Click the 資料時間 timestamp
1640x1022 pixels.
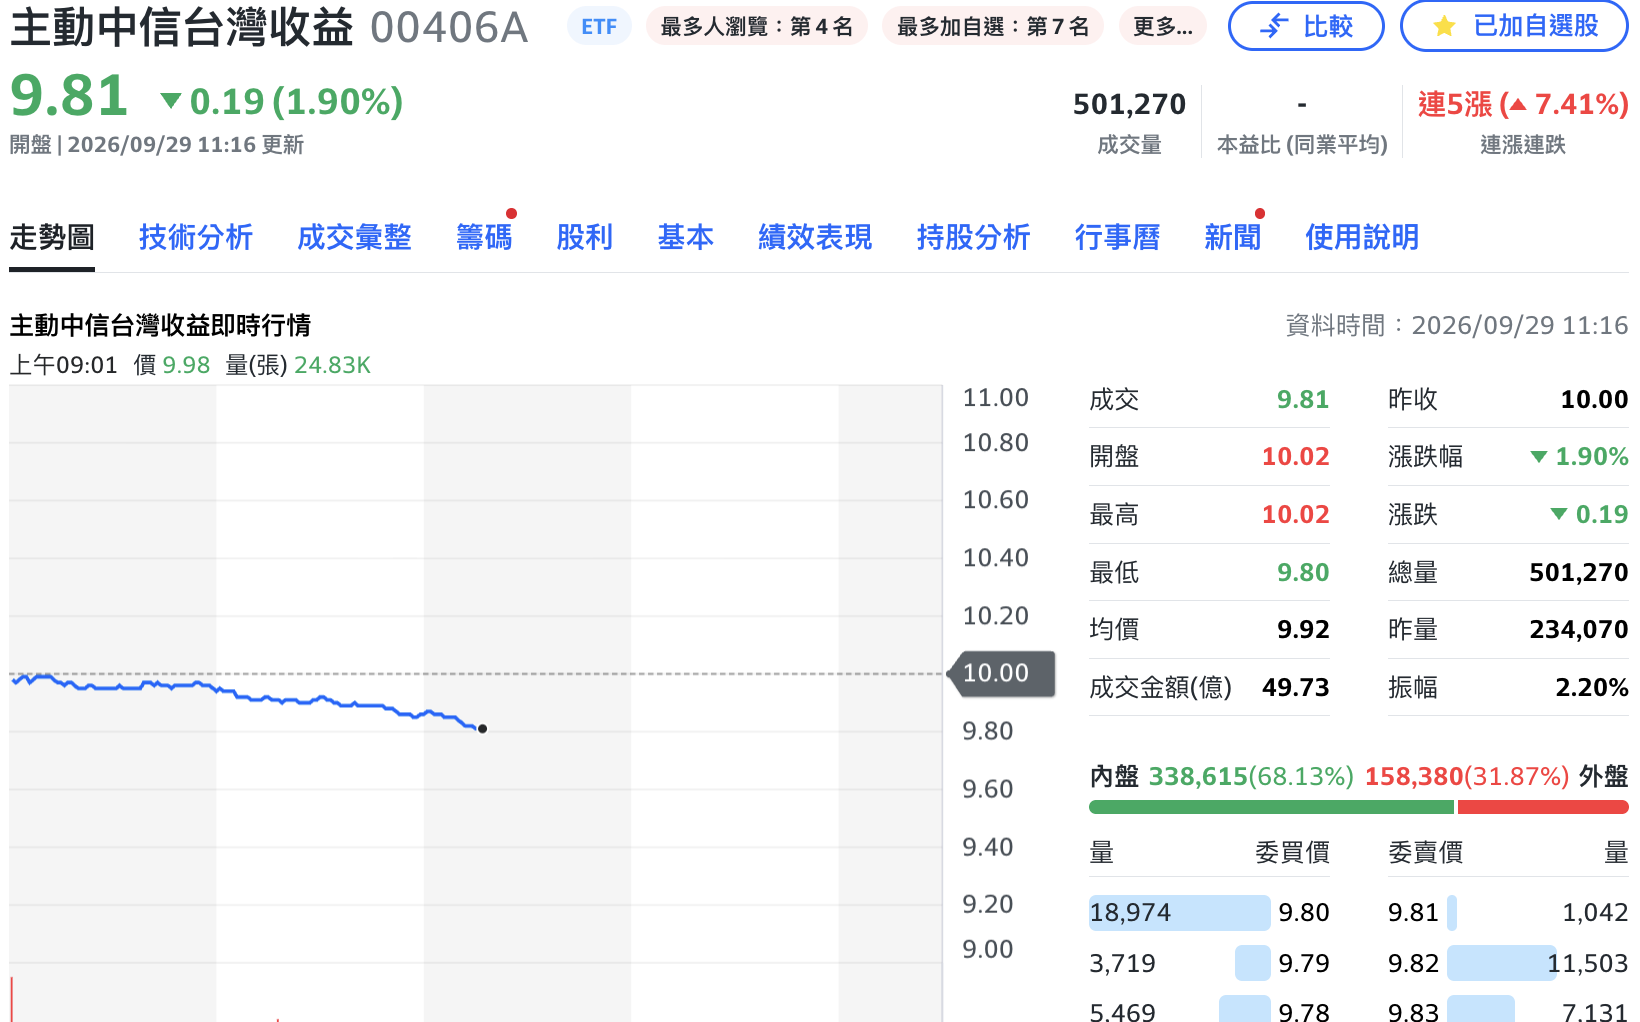[x=1456, y=326]
